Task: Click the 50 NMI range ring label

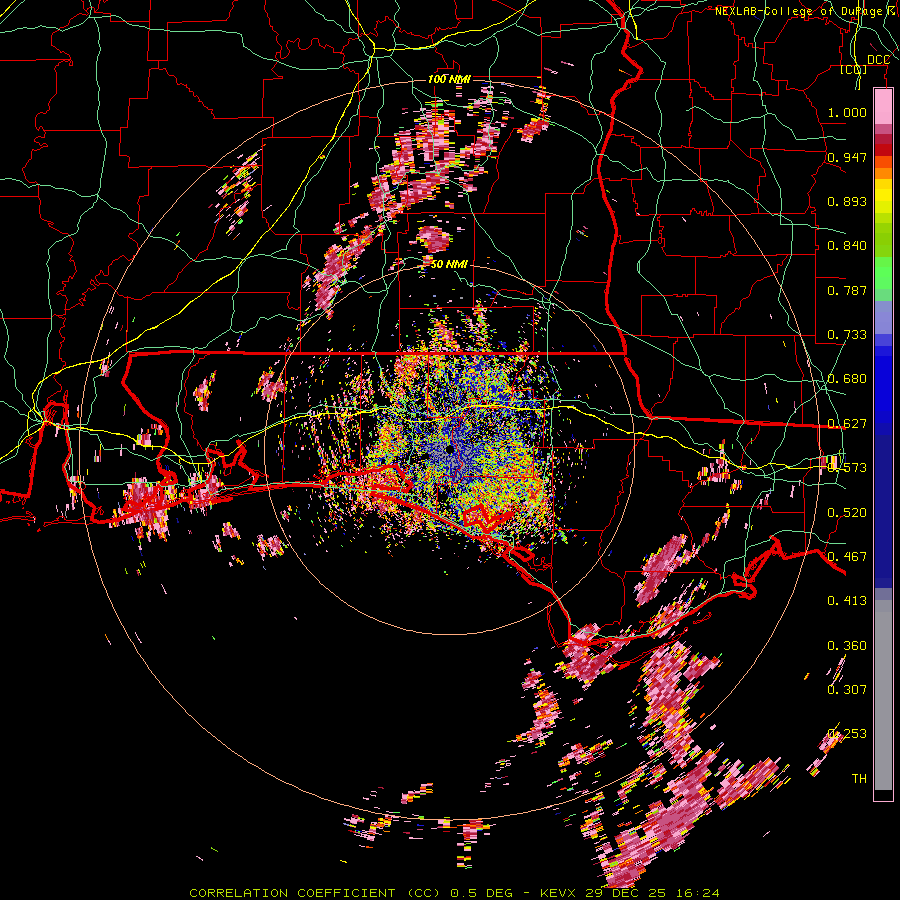Action: (449, 264)
